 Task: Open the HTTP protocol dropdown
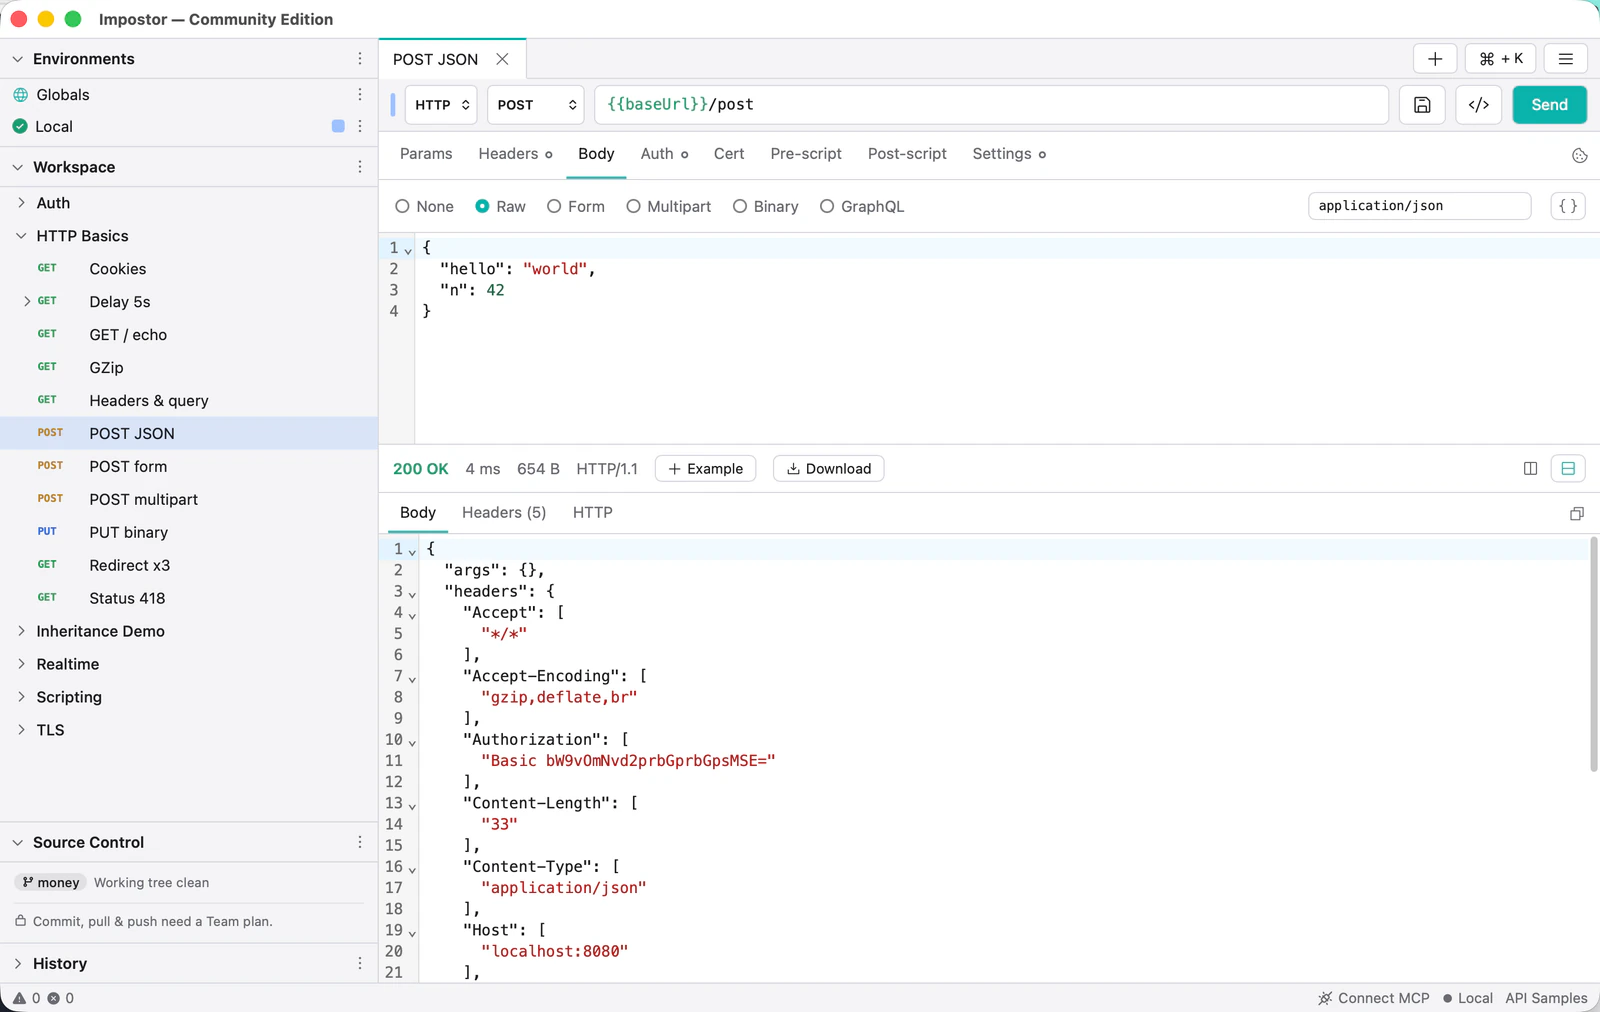coord(441,105)
